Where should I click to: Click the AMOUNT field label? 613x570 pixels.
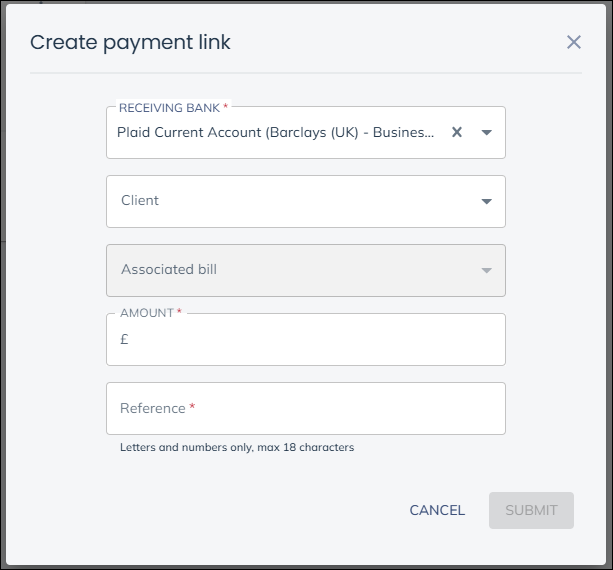[x=146, y=313]
